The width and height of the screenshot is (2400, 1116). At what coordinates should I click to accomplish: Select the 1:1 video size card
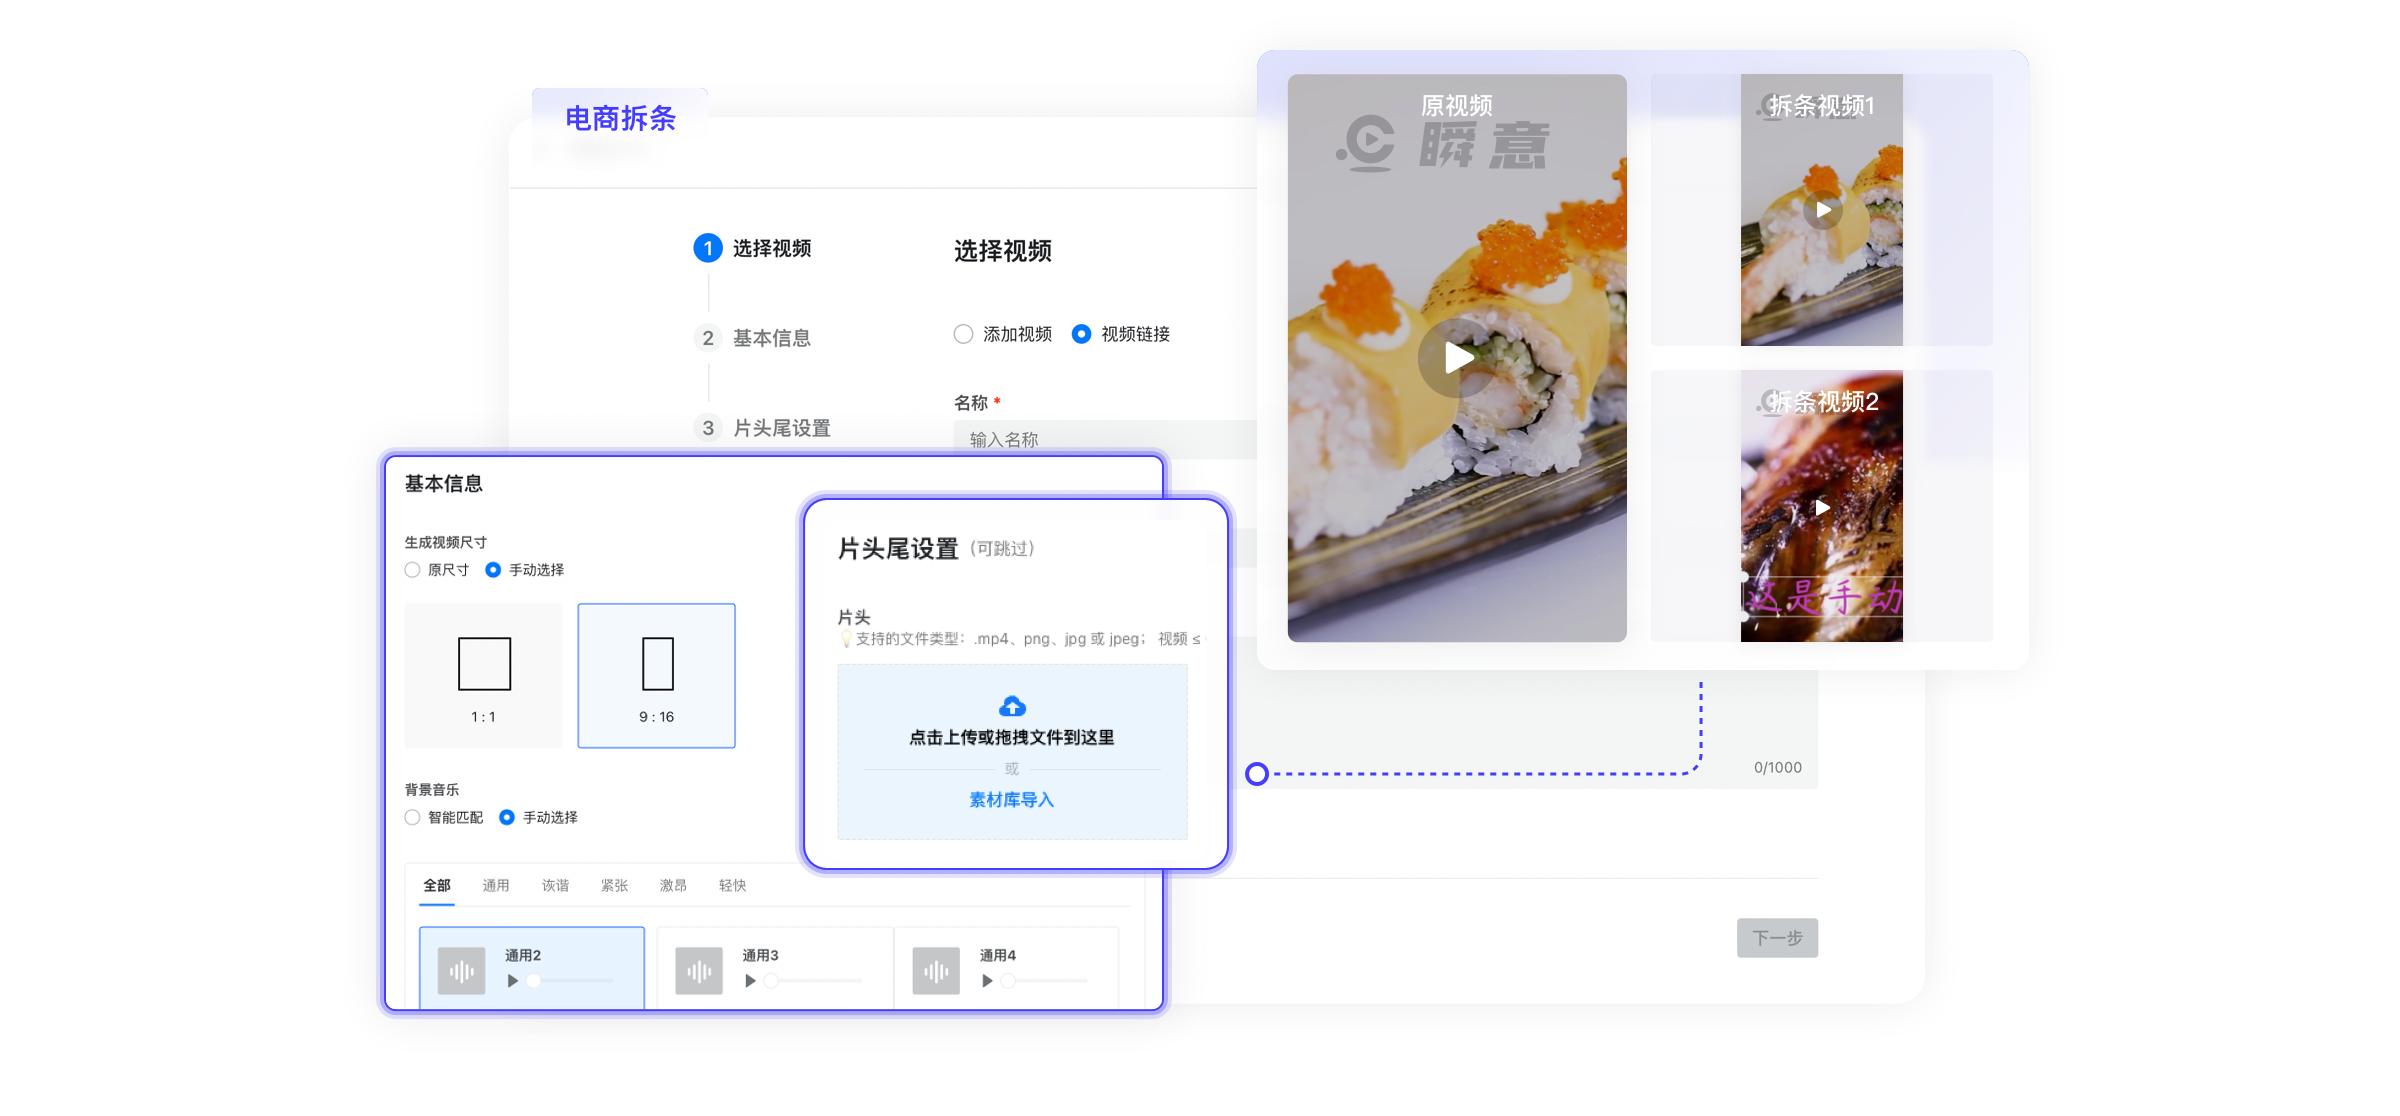pyautogui.click(x=483, y=675)
